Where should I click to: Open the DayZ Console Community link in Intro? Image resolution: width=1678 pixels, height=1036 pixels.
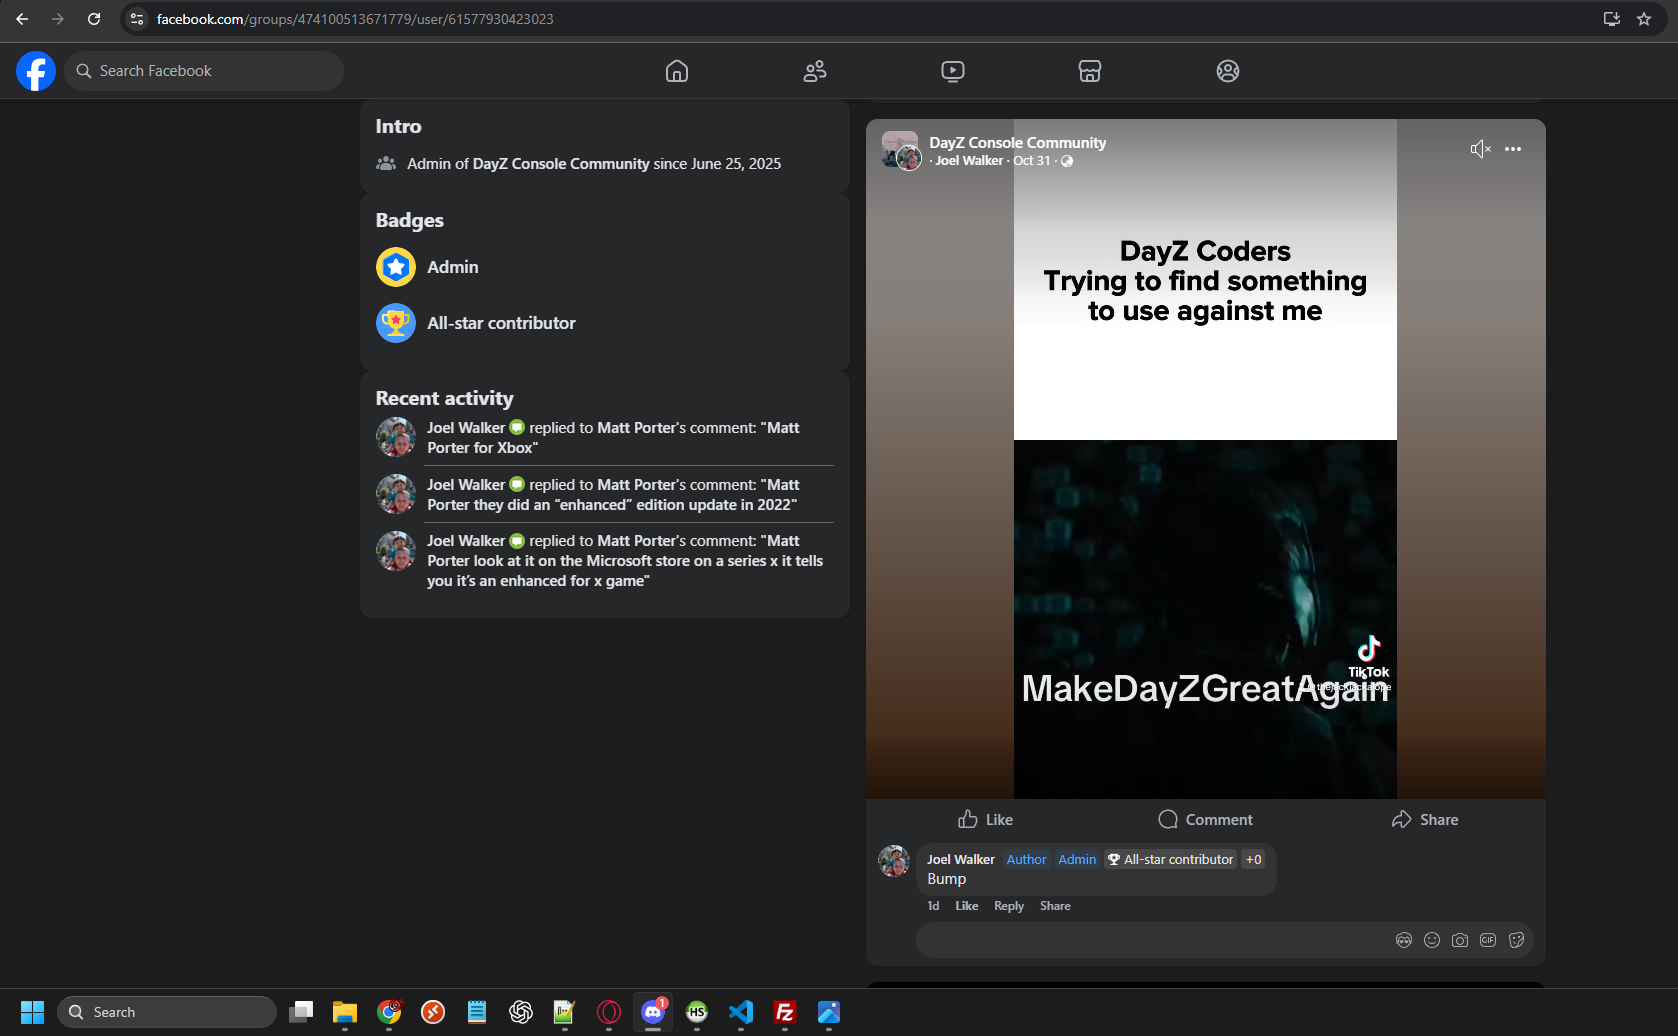pyautogui.click(x=561, y=164)
